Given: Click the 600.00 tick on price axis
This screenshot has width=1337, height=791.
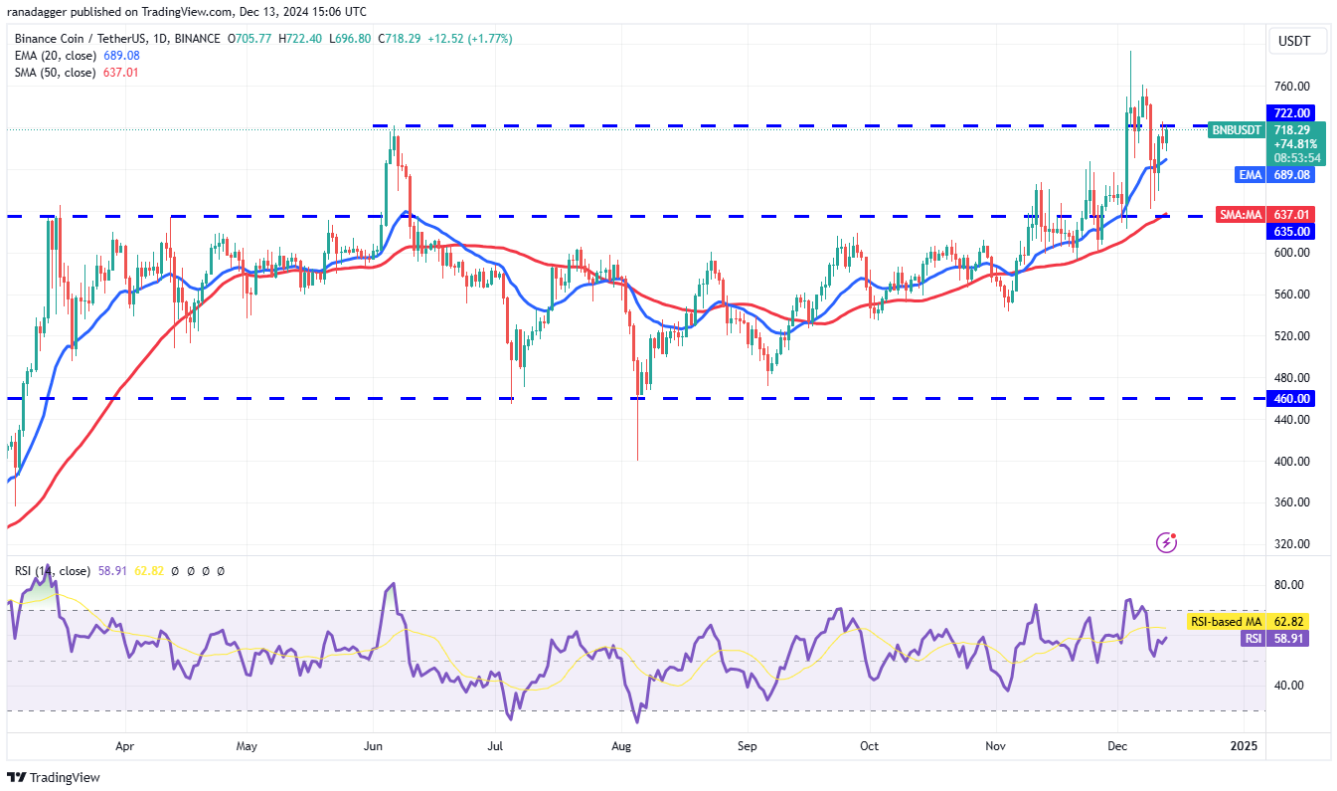Looking at the screenshot, I should (x=1290, y=252).
